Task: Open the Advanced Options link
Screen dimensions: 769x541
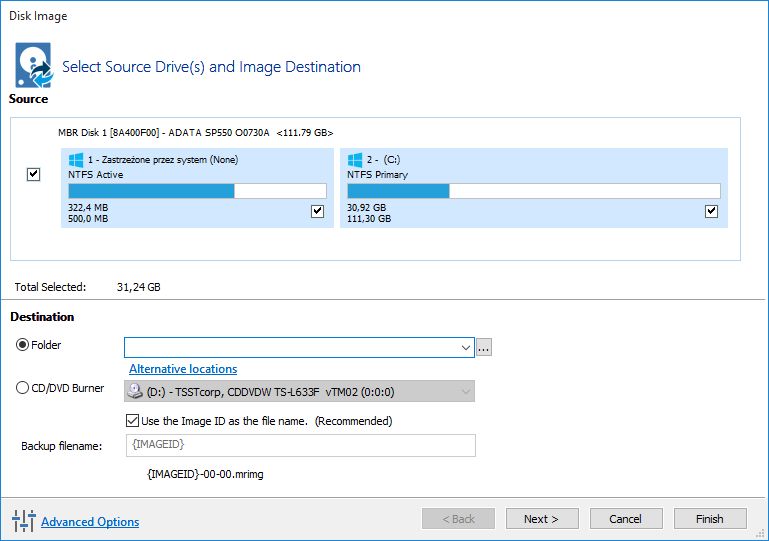Action: click(x=90, y=522)
